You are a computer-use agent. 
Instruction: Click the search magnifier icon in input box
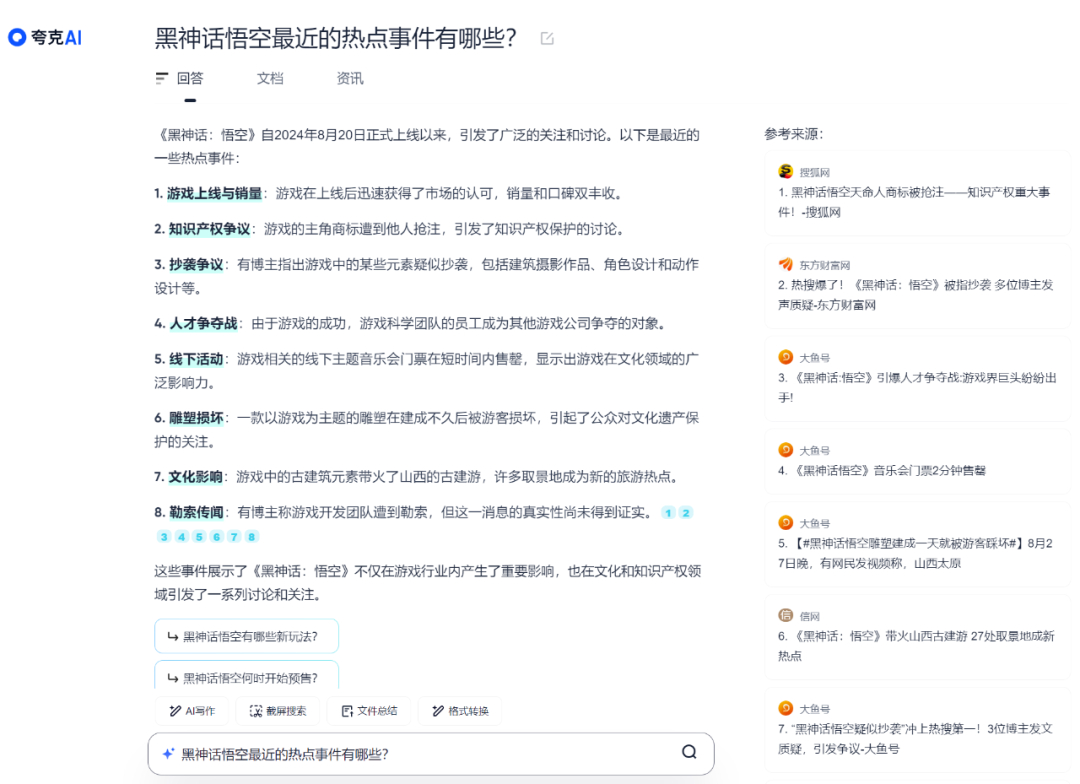[689, 752]
